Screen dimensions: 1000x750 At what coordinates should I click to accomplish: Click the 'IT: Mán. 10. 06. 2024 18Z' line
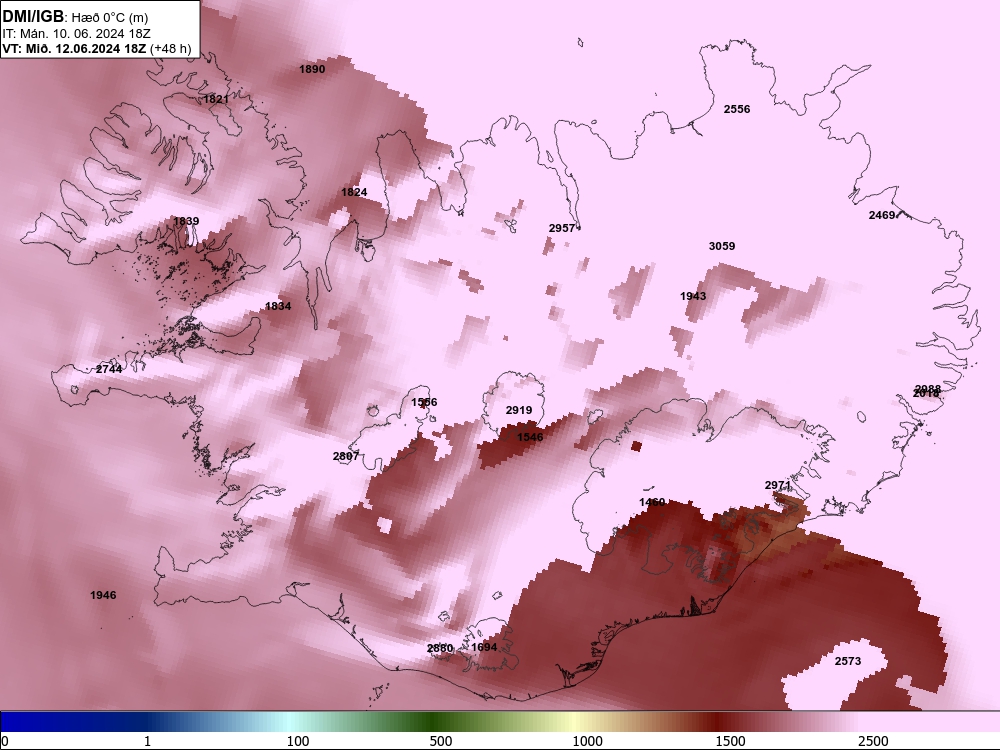[x=77, y=34]
